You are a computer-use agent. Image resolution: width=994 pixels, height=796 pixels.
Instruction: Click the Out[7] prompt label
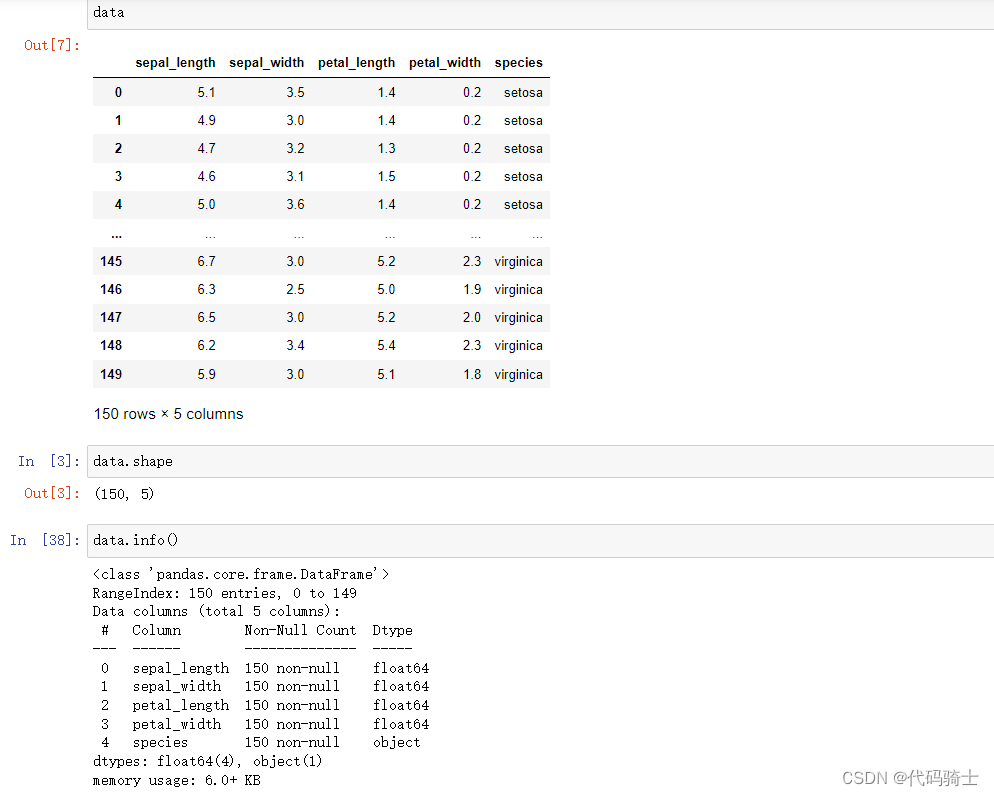(x=52, y=46)
